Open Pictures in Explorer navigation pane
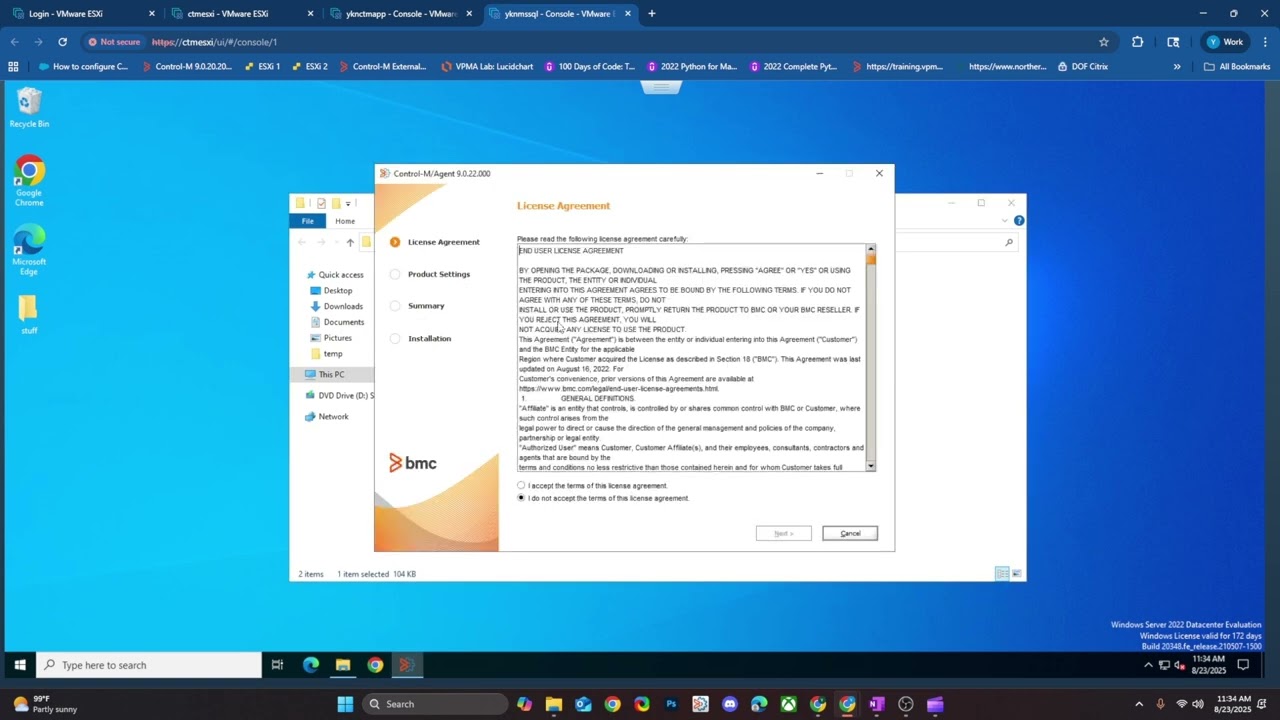Viewport: 1280px width, 720px height. pyautogui.click(x=337, y=338)
